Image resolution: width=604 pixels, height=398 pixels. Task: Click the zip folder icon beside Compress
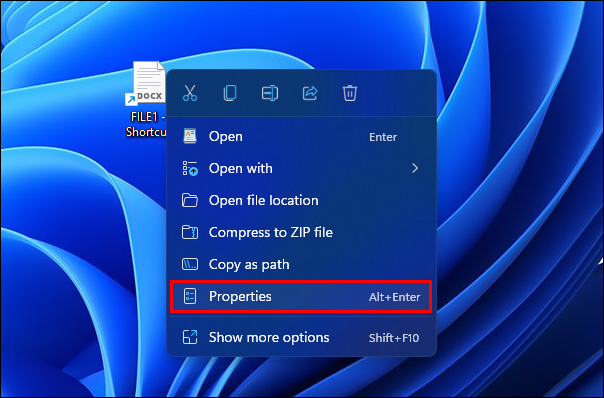coord(190,232)
